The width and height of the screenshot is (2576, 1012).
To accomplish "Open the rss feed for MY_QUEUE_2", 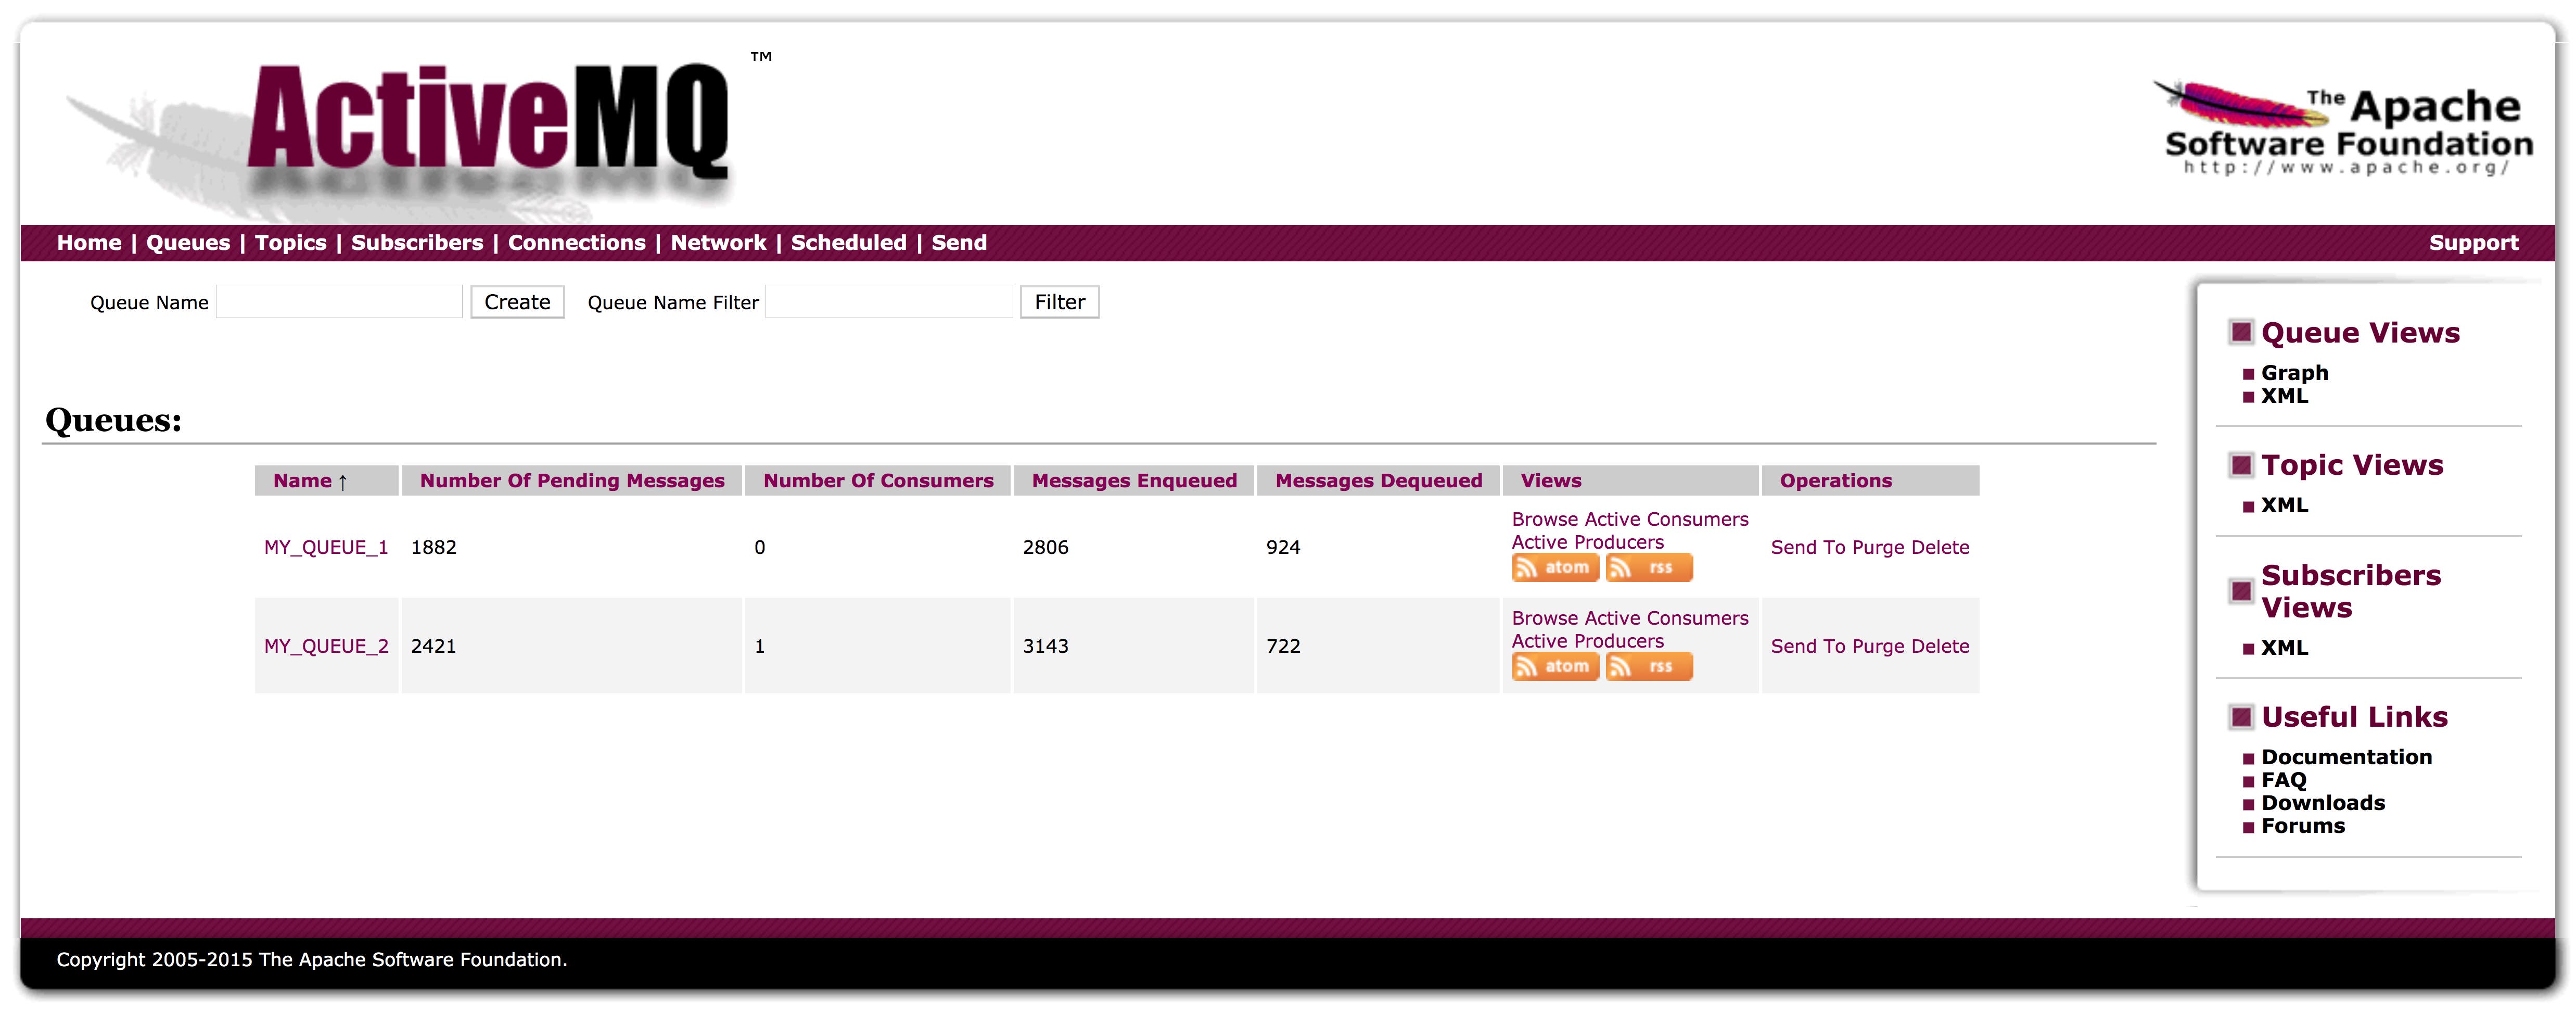I will click(x=1648, y=666).
